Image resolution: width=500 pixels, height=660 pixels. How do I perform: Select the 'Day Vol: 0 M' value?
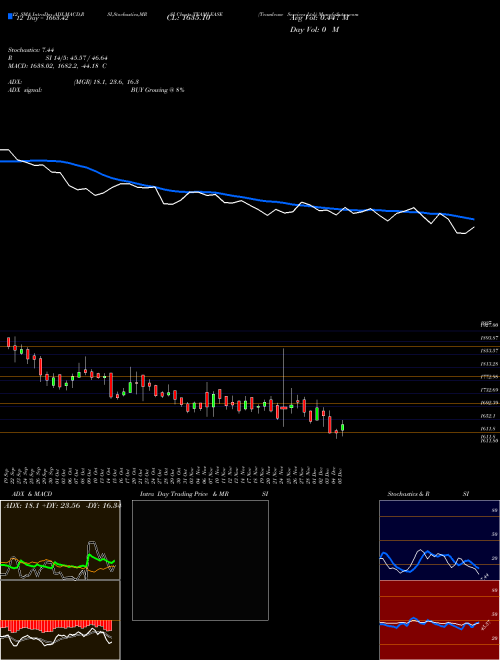tap(314, 30)
